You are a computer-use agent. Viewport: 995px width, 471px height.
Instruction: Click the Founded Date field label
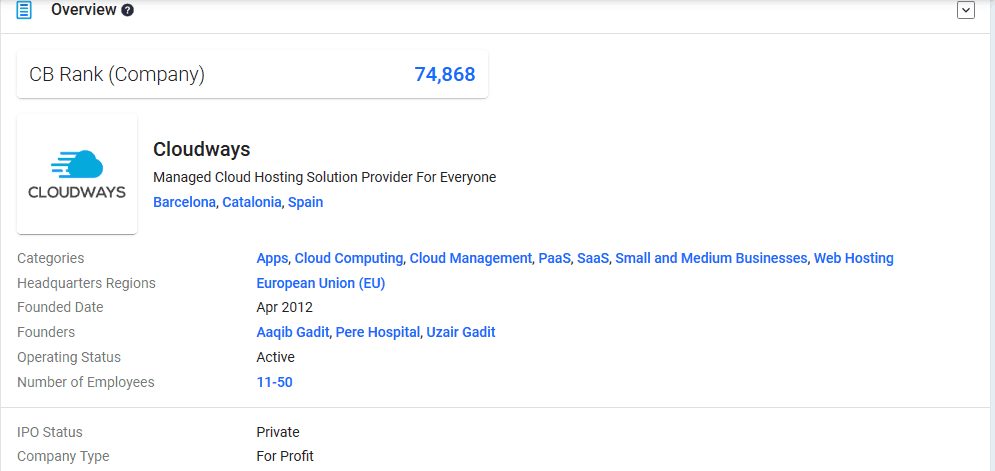click(60, 307)
